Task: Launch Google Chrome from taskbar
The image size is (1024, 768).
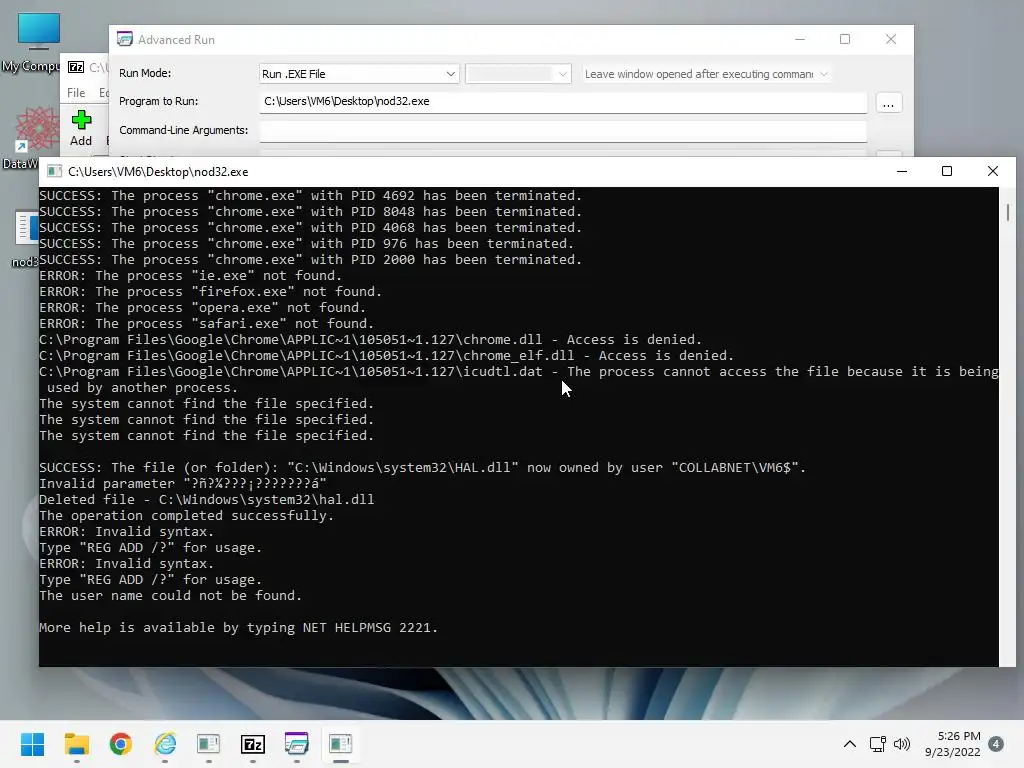Action: coord(121,744)
